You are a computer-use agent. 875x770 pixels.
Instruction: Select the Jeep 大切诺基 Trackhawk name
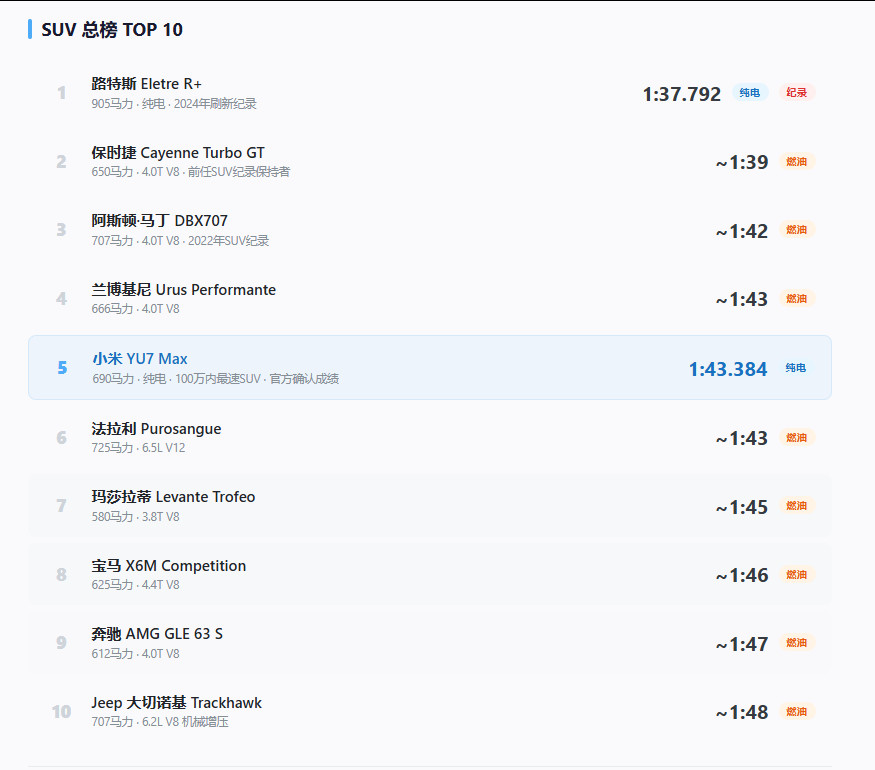point(176,703)
